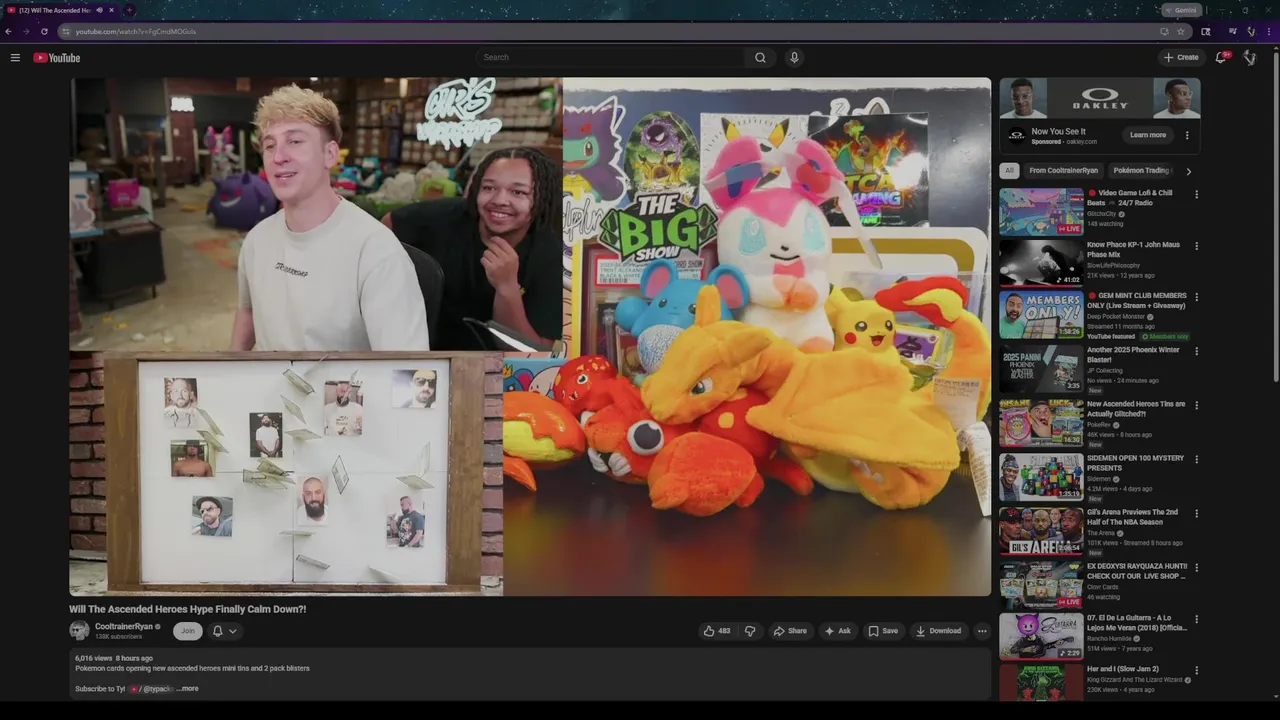
Task: Go to the YouTube home logo
Action: pyautogui.click(x=57, y=57)
